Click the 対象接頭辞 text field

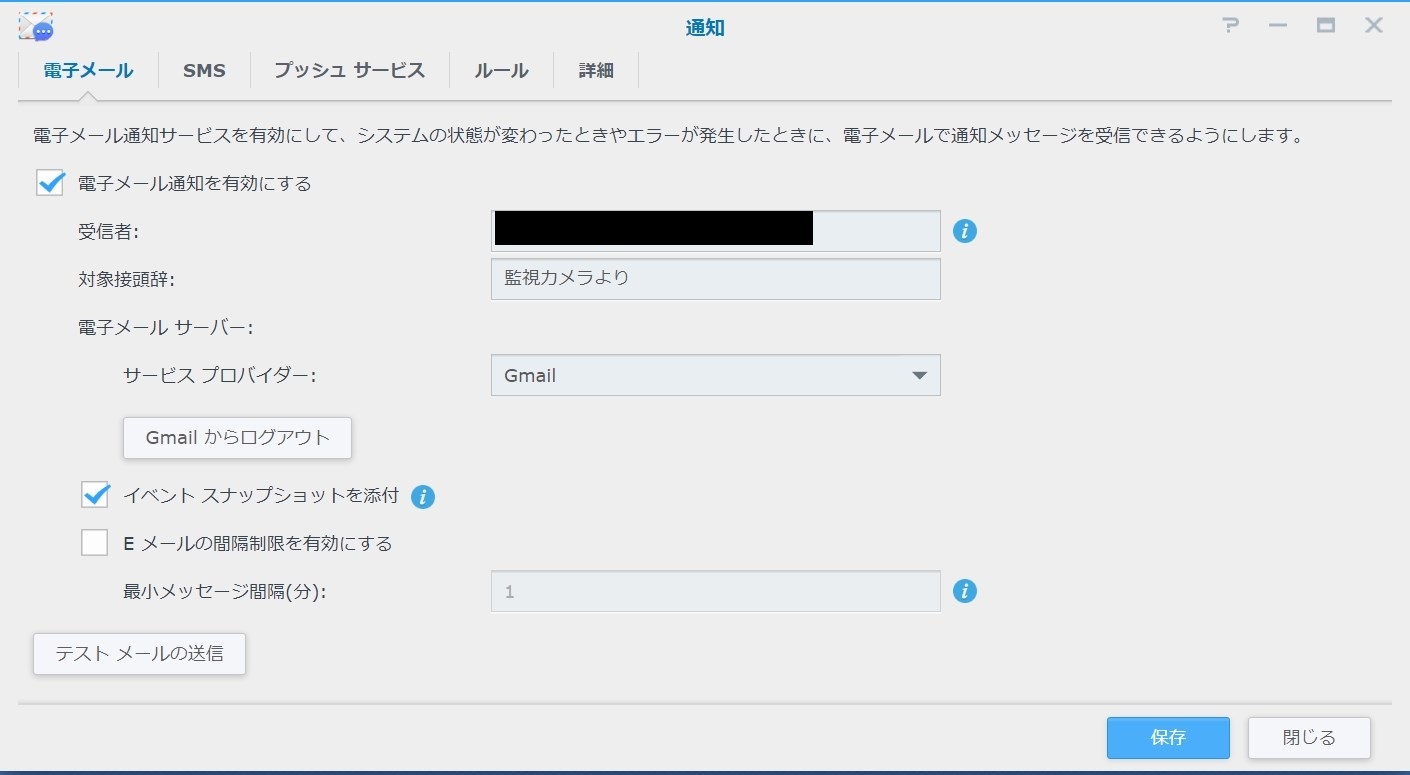click(715, 279)
